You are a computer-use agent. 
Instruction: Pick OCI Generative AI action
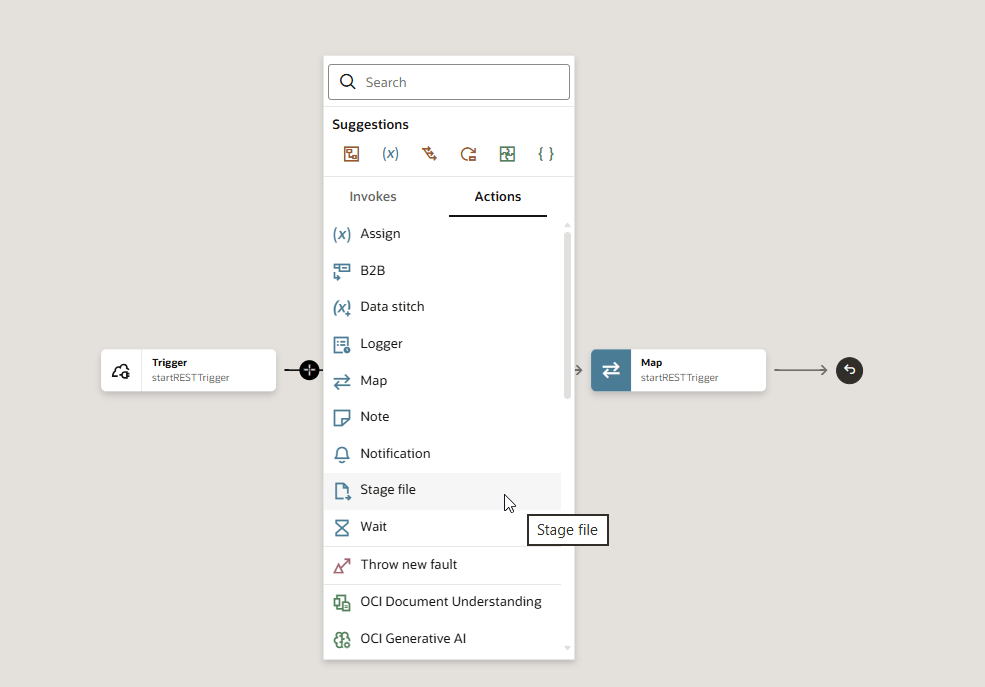pyautogui.click(x=413, y=639)
